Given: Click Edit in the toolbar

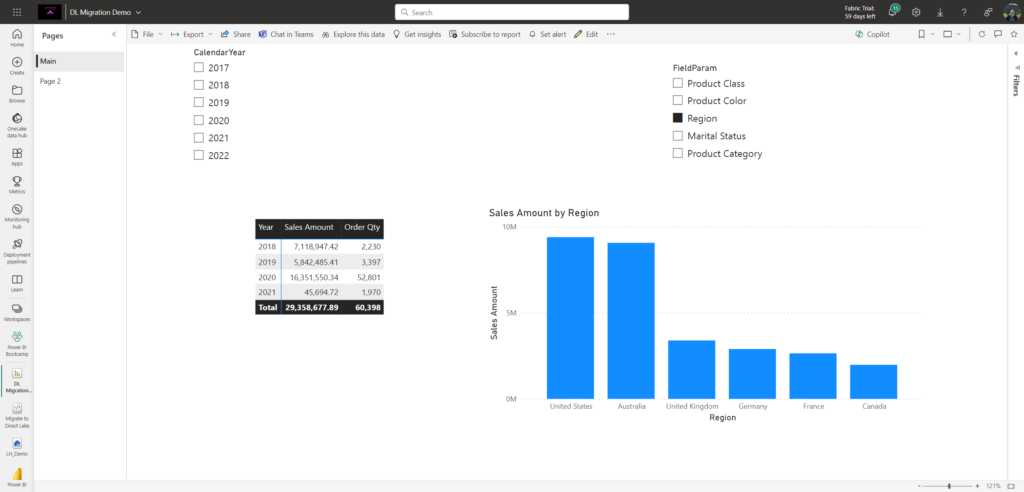Looking at the screenshot, I should coord(586,34).
